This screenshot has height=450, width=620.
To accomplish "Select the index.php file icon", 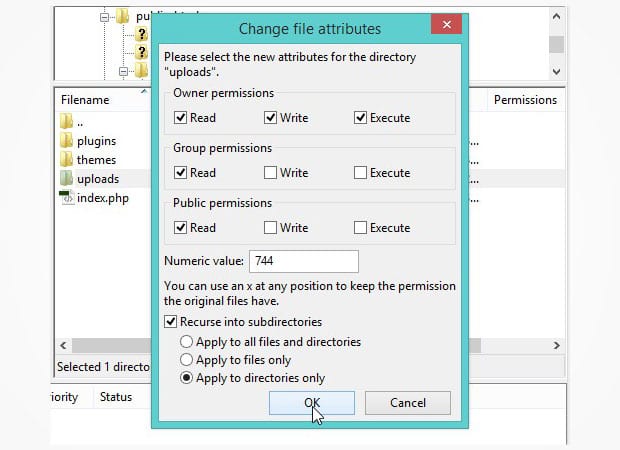I will click(x=66, y=197).
